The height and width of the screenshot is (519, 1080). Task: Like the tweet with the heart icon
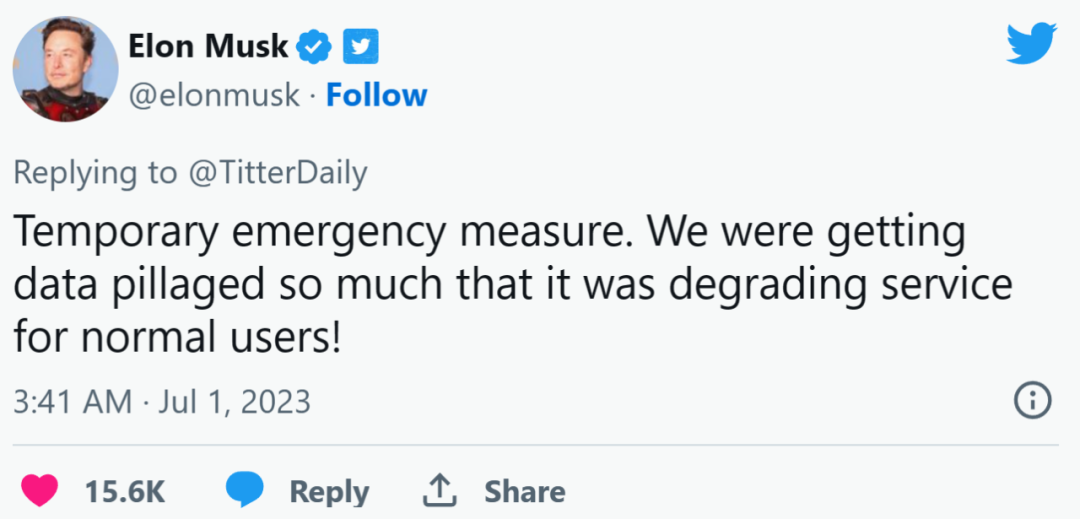[x=39, y=490]
